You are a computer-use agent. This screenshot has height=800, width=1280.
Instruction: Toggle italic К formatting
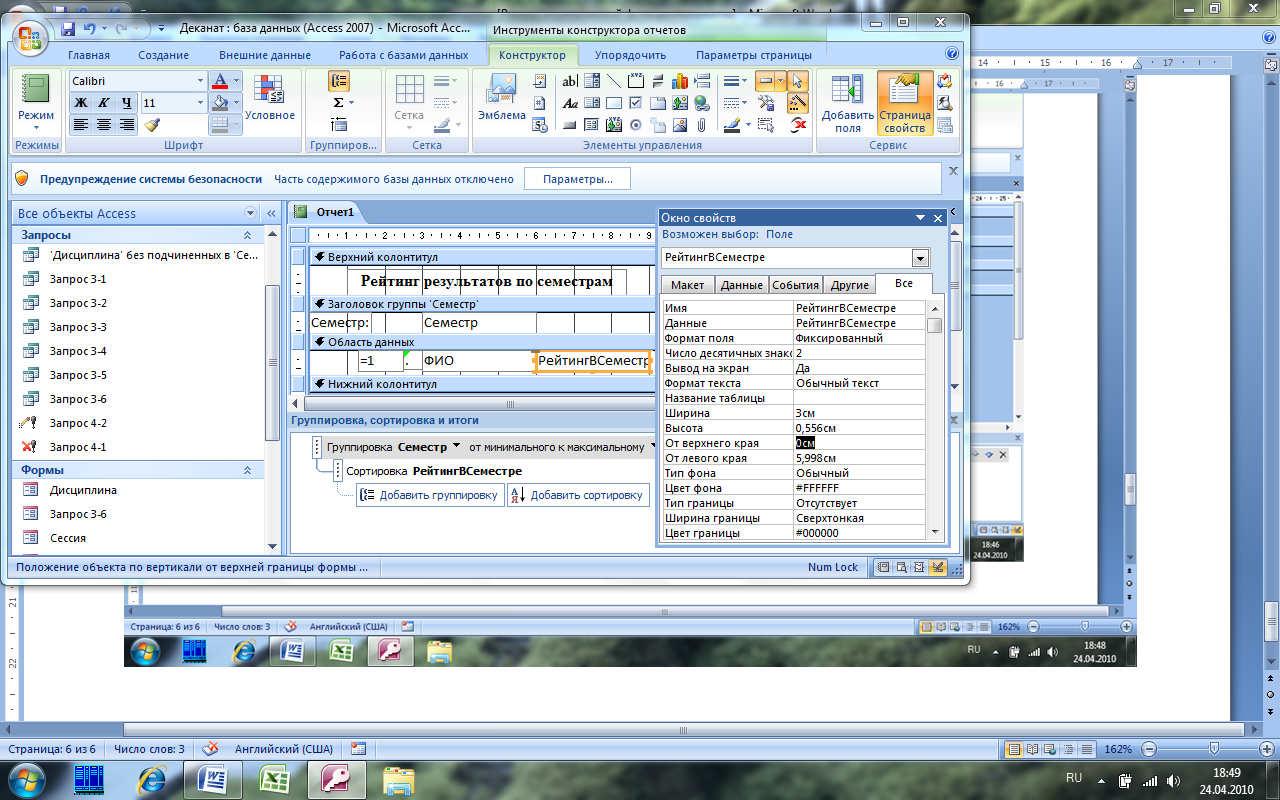click(x=104, y=103)
